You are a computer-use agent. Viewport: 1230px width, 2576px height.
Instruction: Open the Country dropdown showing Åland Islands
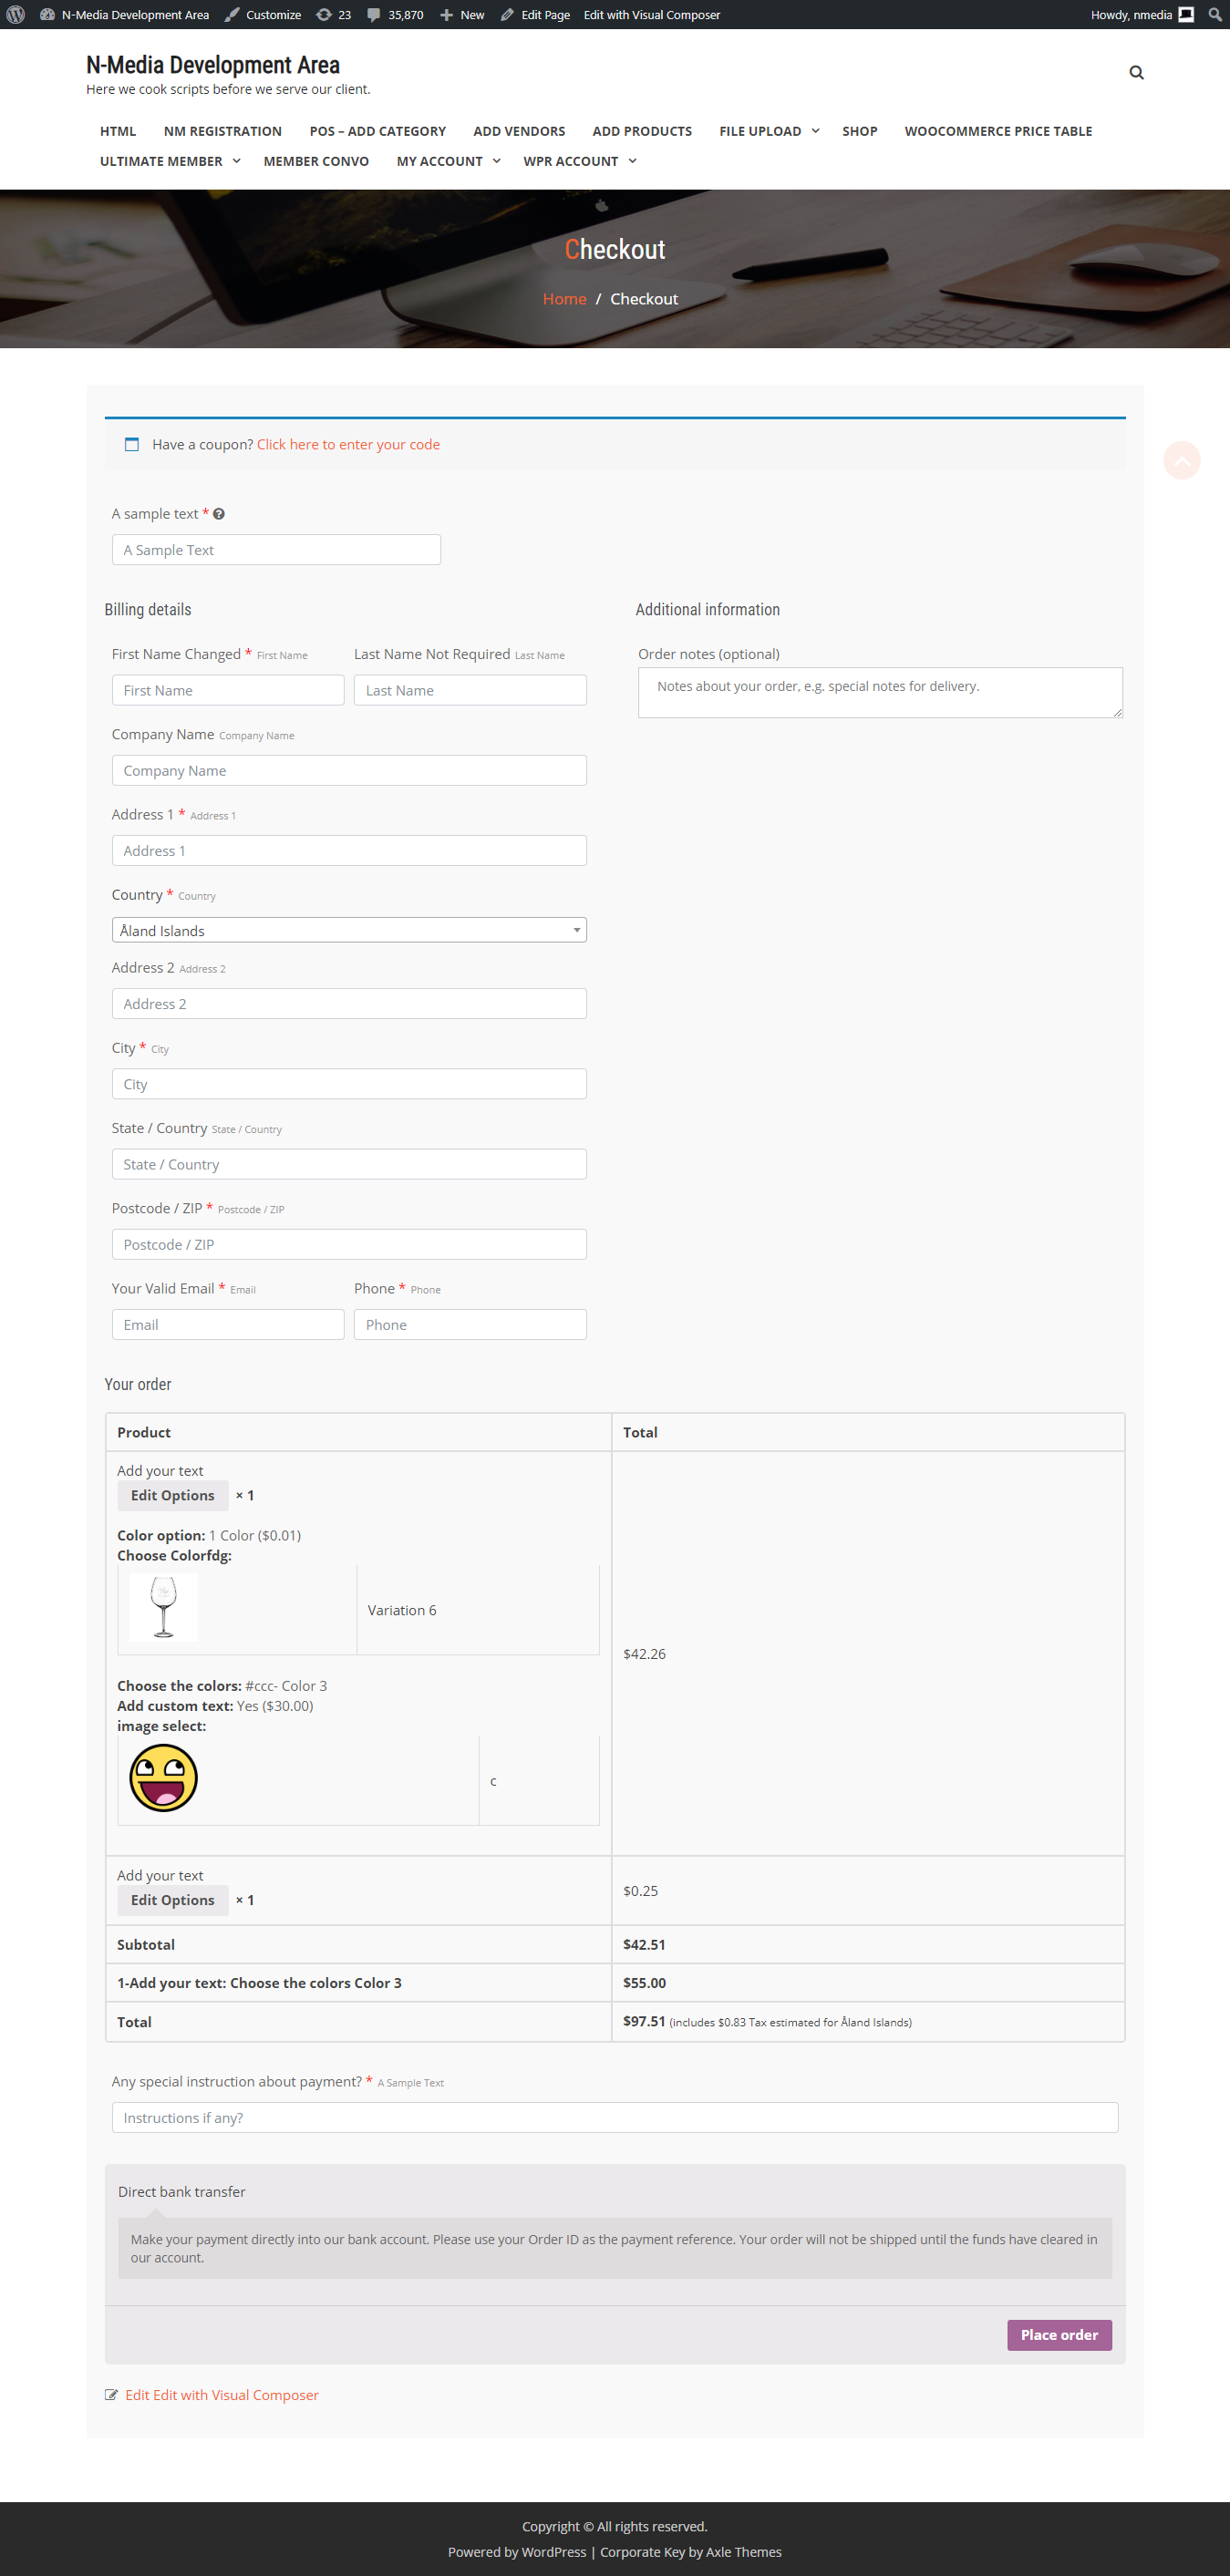(x=349, y=930)
